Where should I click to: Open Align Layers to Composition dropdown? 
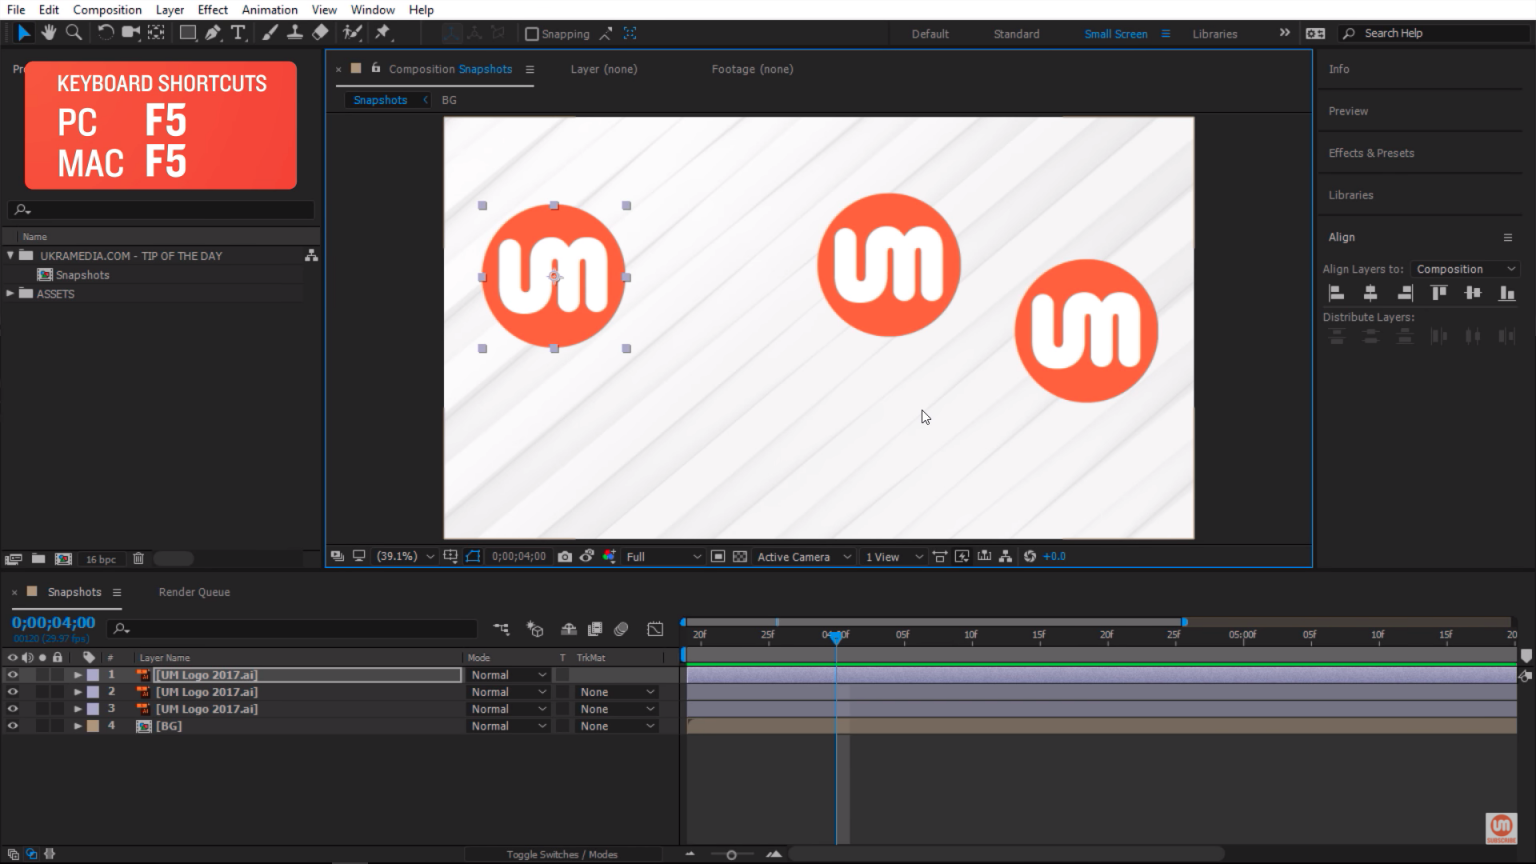pos(1465,269)
